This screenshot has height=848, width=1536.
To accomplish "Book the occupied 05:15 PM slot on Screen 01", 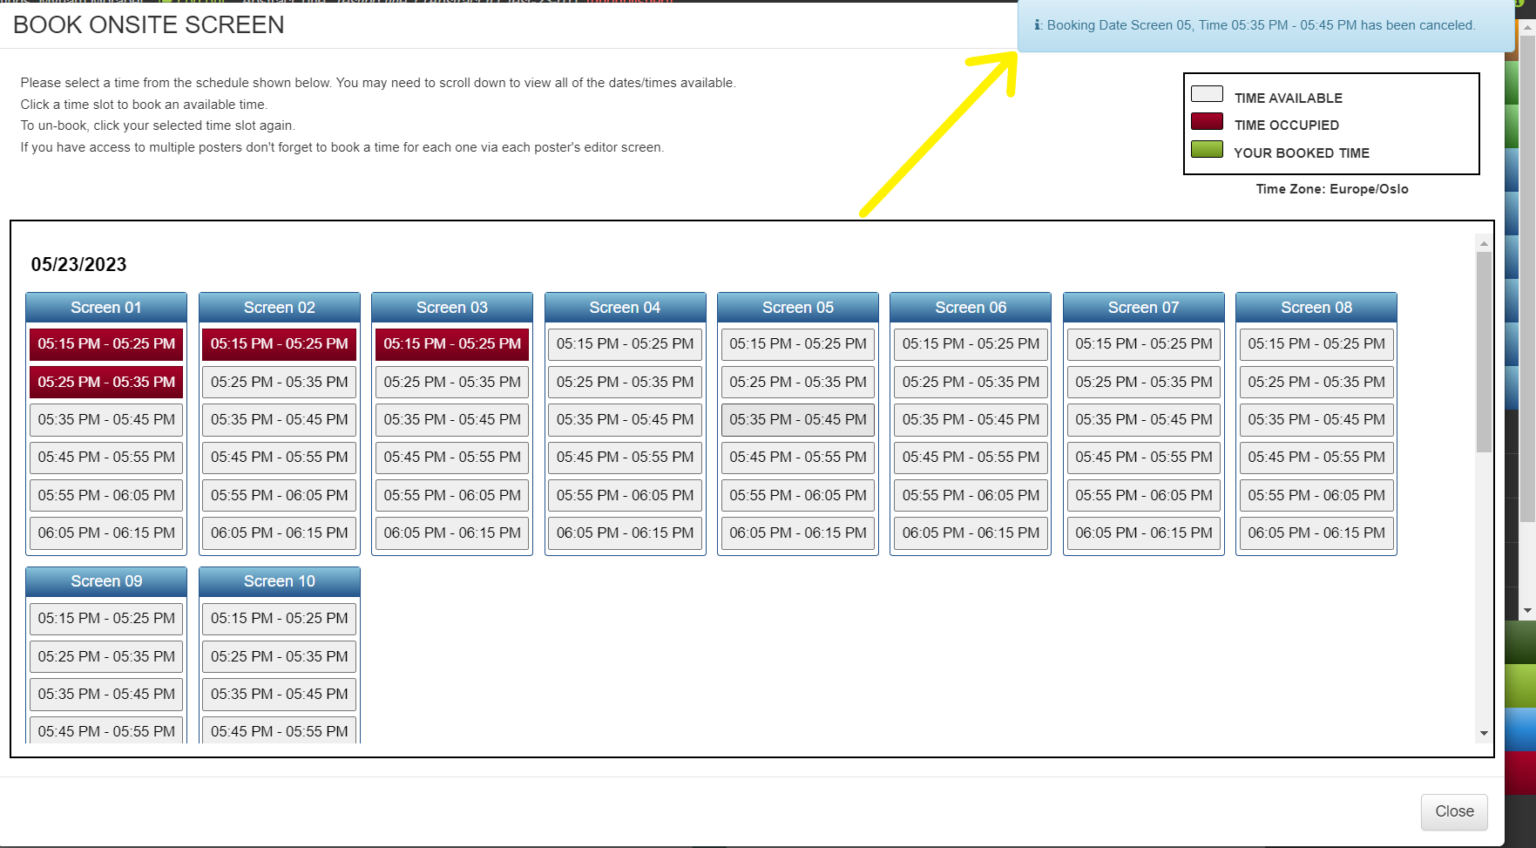I will click(x=105, y=343).
